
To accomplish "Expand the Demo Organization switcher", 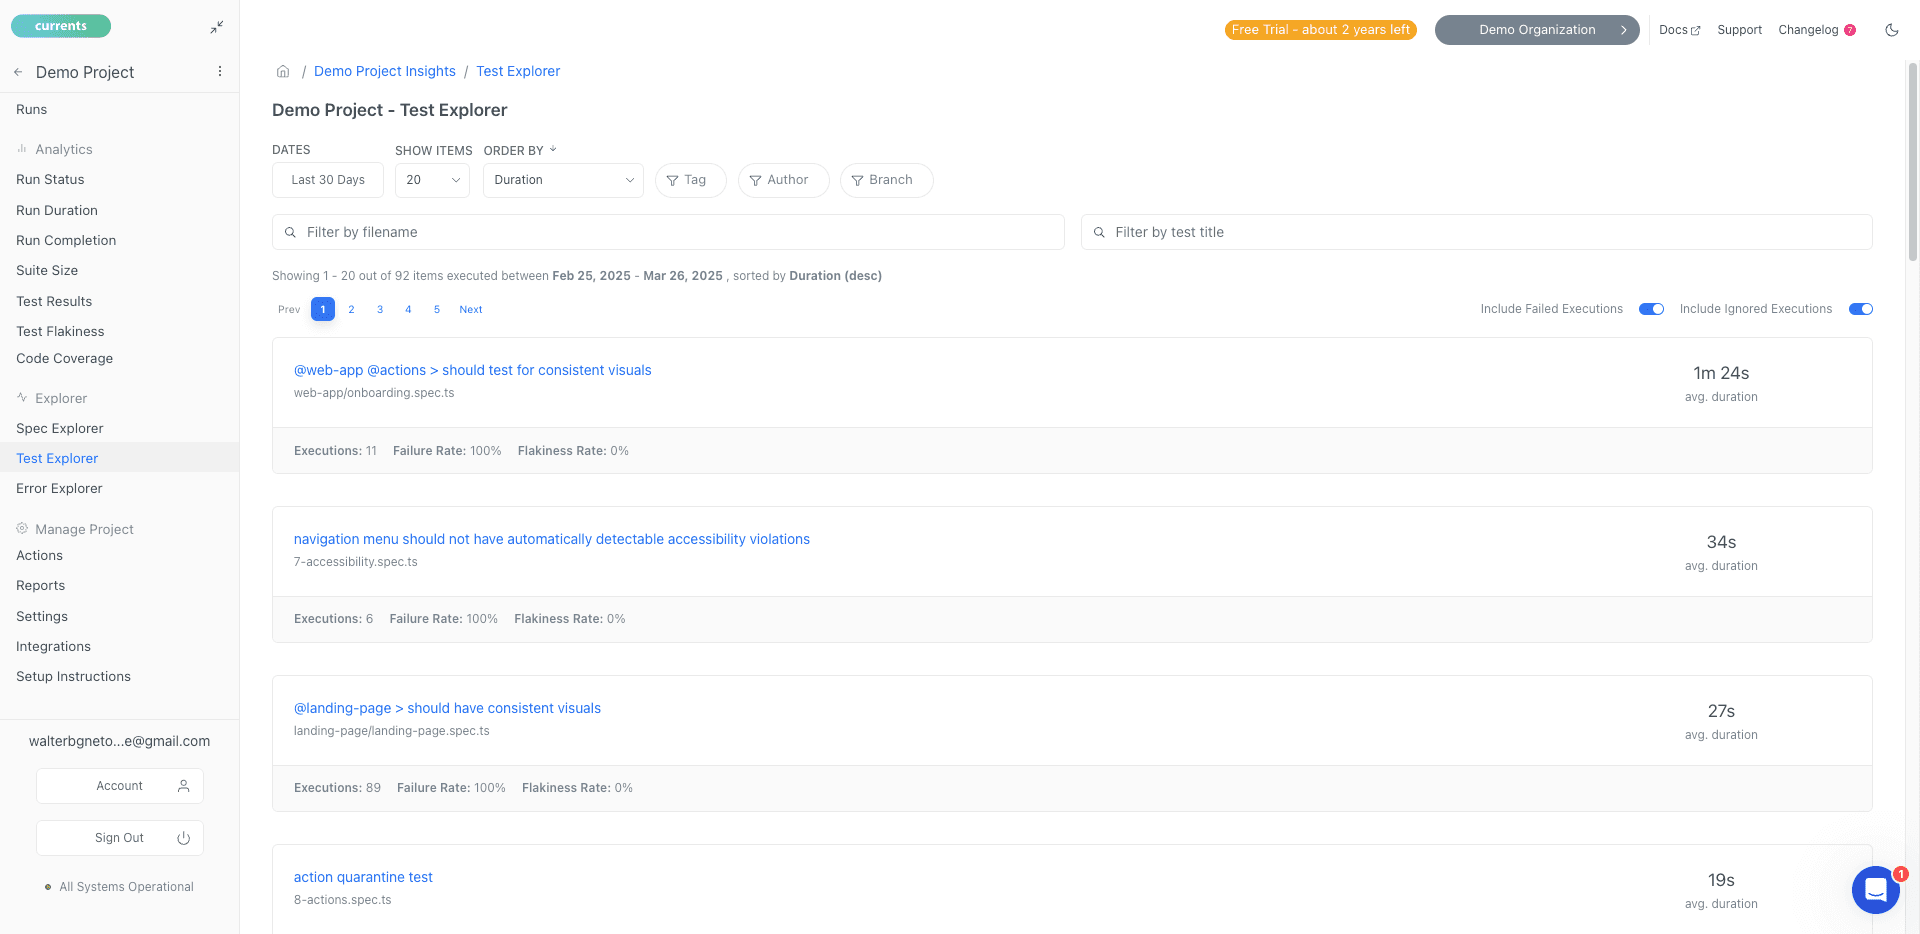I will click(x=1537, y=30).
